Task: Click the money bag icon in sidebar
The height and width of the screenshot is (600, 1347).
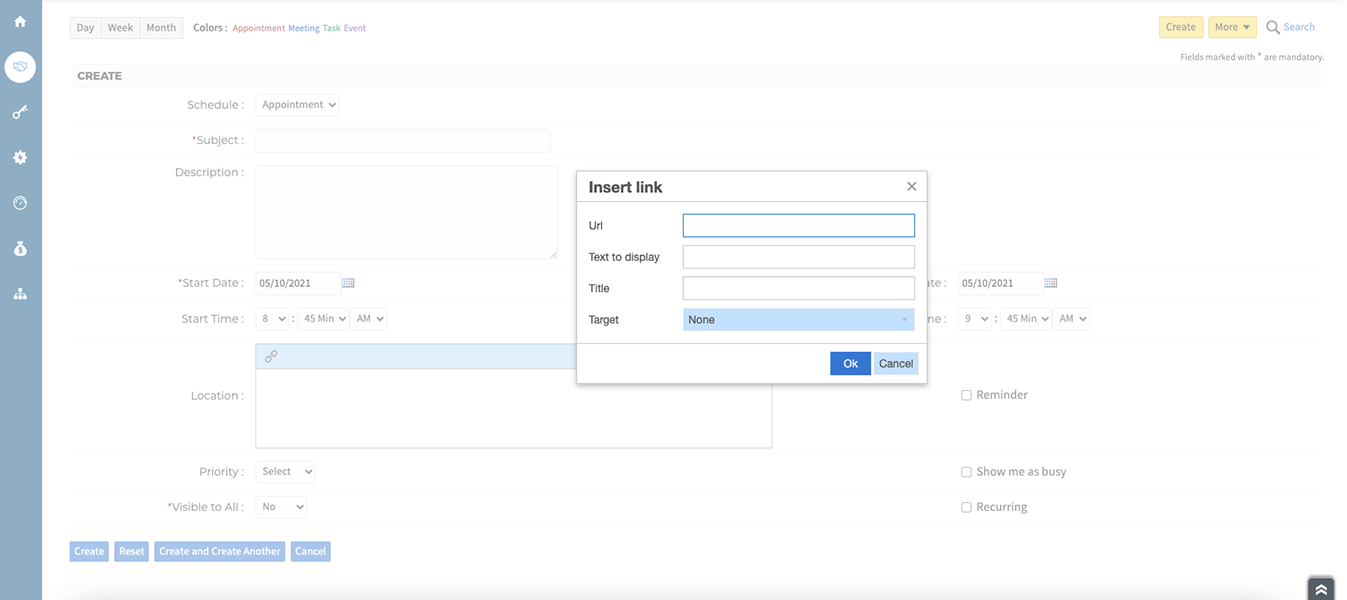Action: click(20, 248)
